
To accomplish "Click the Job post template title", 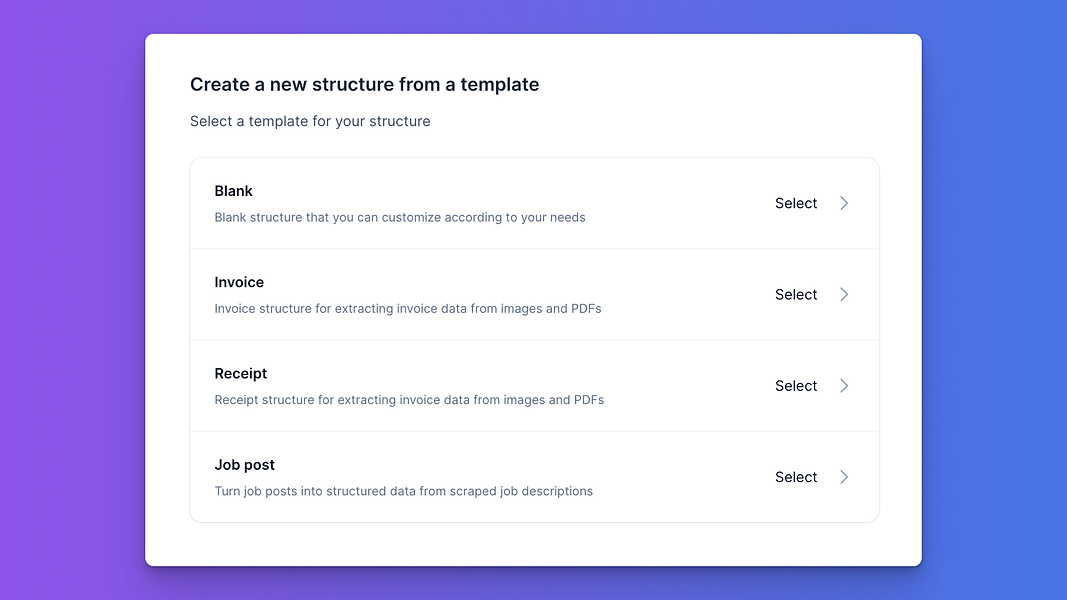I will point(244,465).
